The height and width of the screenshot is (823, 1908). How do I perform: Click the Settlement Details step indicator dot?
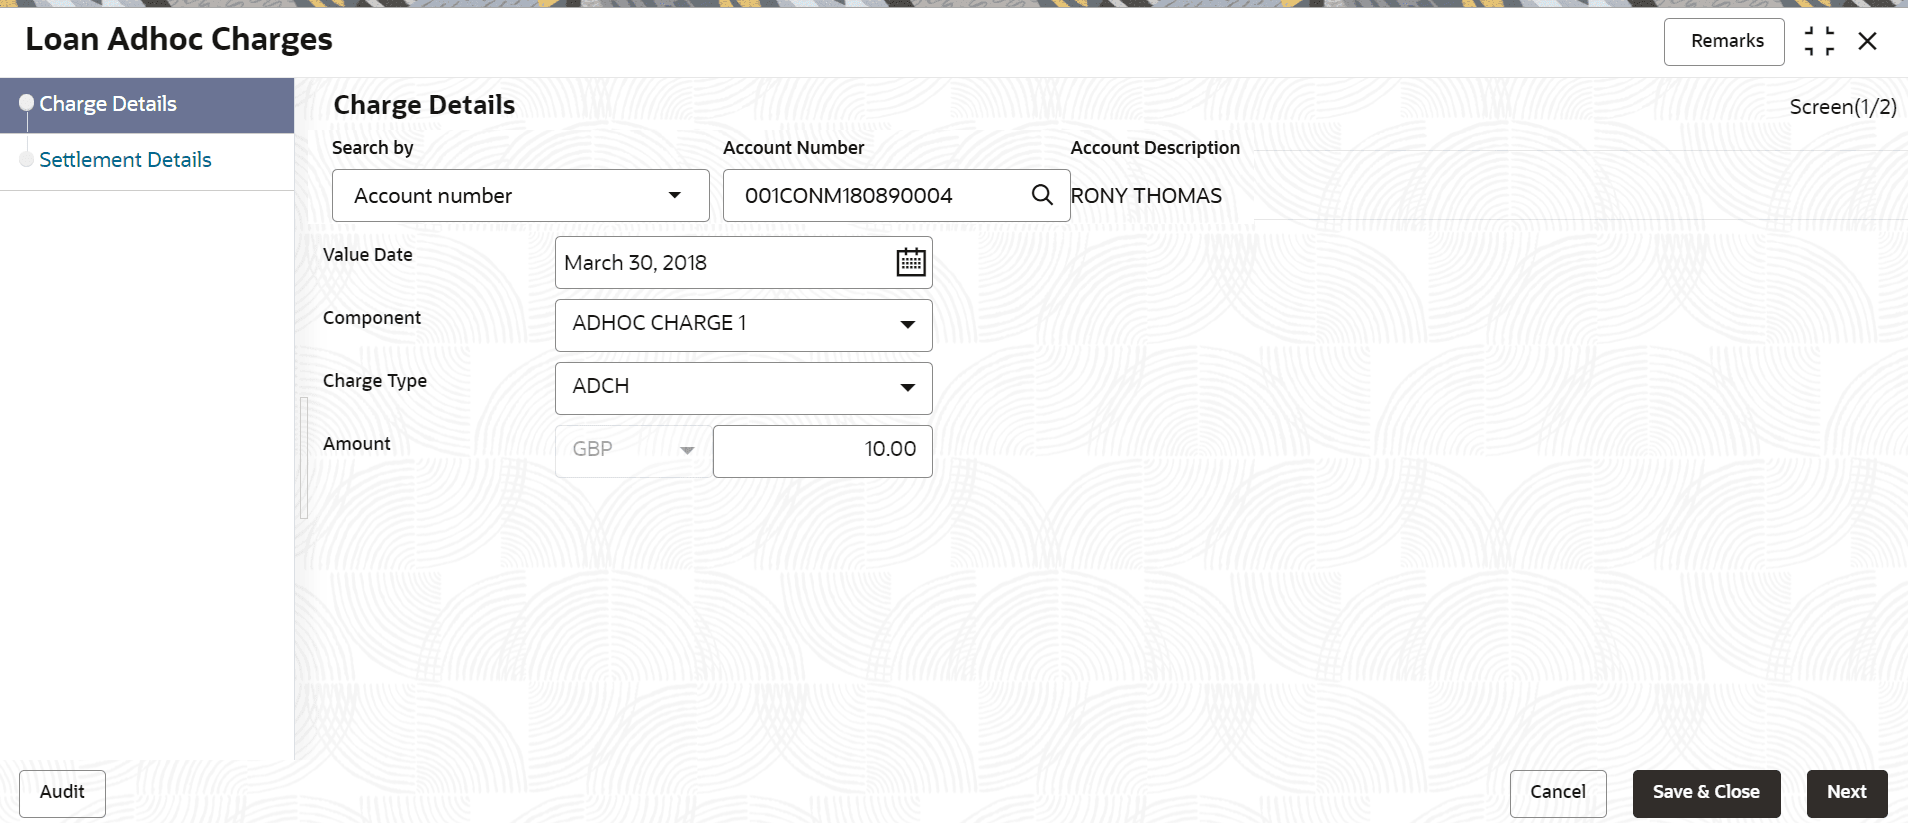point(27,159)
